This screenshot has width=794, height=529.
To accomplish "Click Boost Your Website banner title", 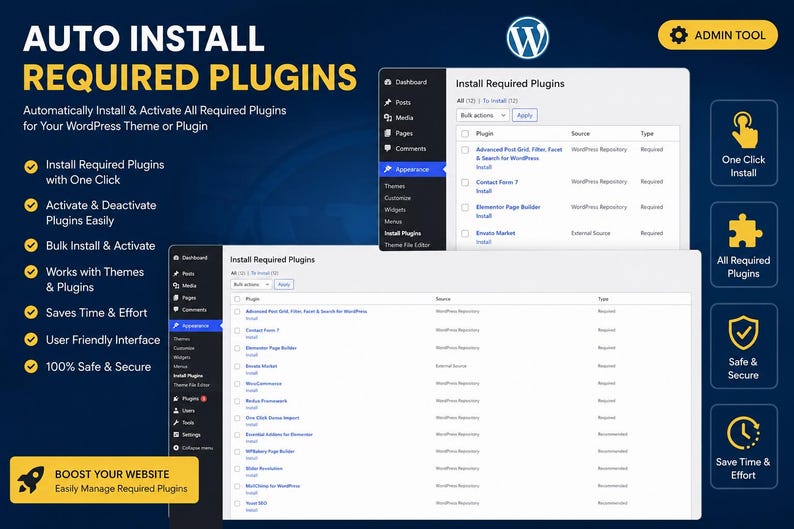I will (112, 474).
